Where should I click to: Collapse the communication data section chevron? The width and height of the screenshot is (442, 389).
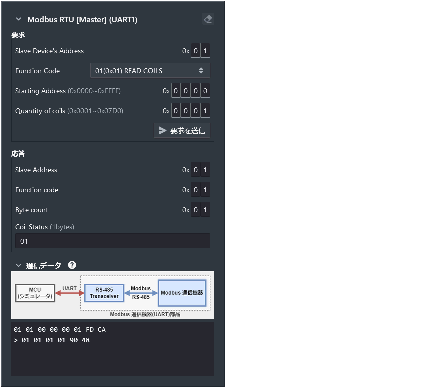point(18,265)
